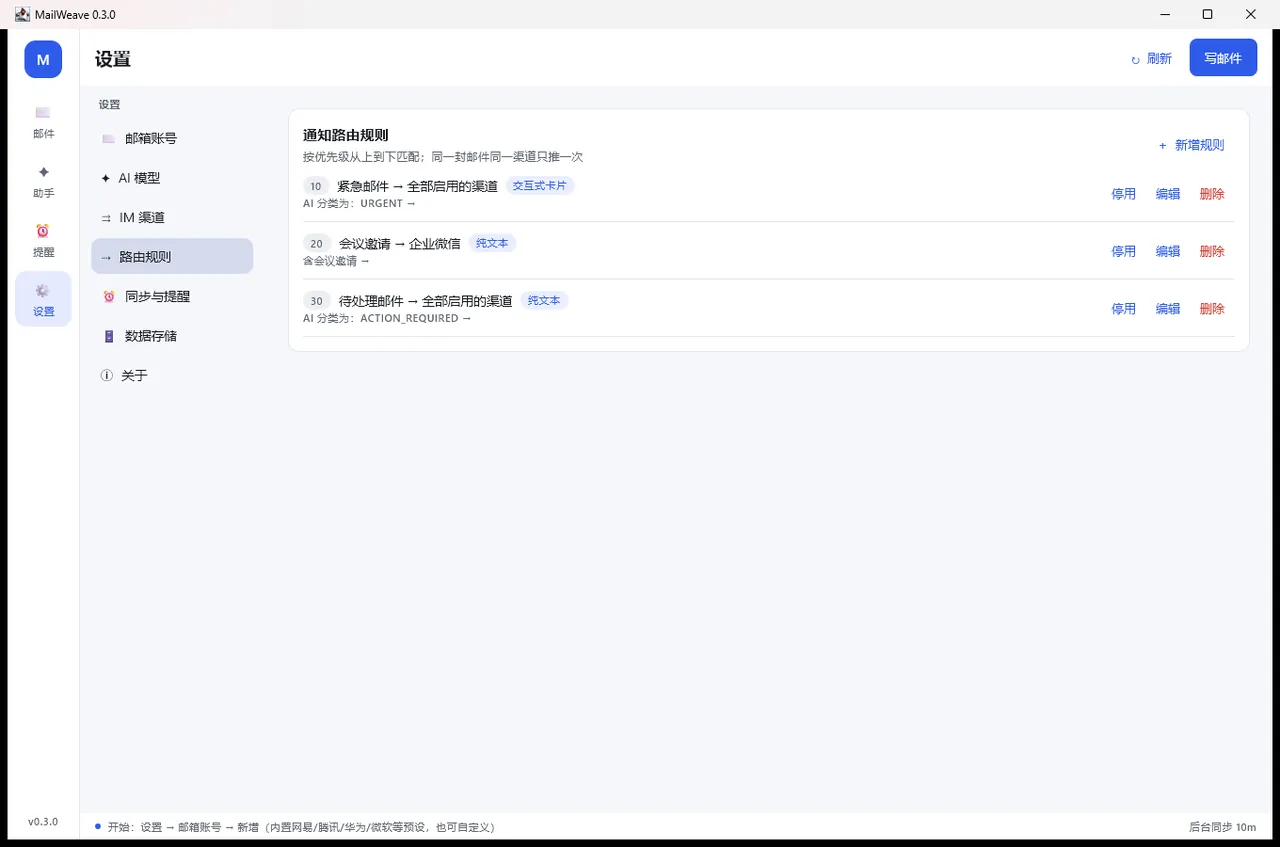The height and width of the screenshot is (847, 1280).
Task: Click the info icon beside 关于
Action: [107, 376]
